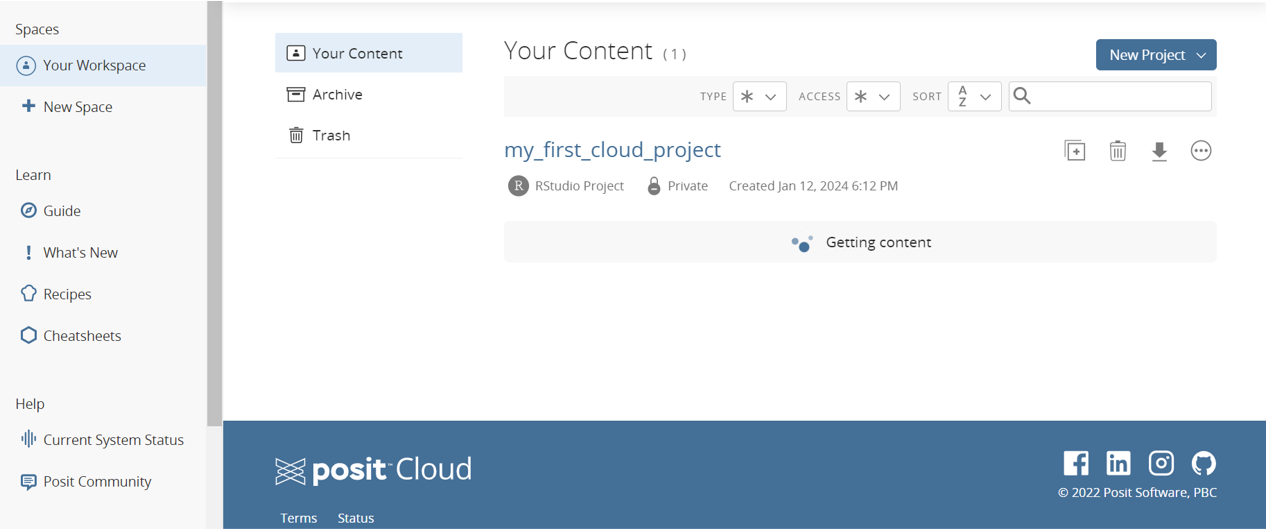Open the SORT A-Z dropdown
This screenshot has width=1266, height=529.
tap(974, 96)
